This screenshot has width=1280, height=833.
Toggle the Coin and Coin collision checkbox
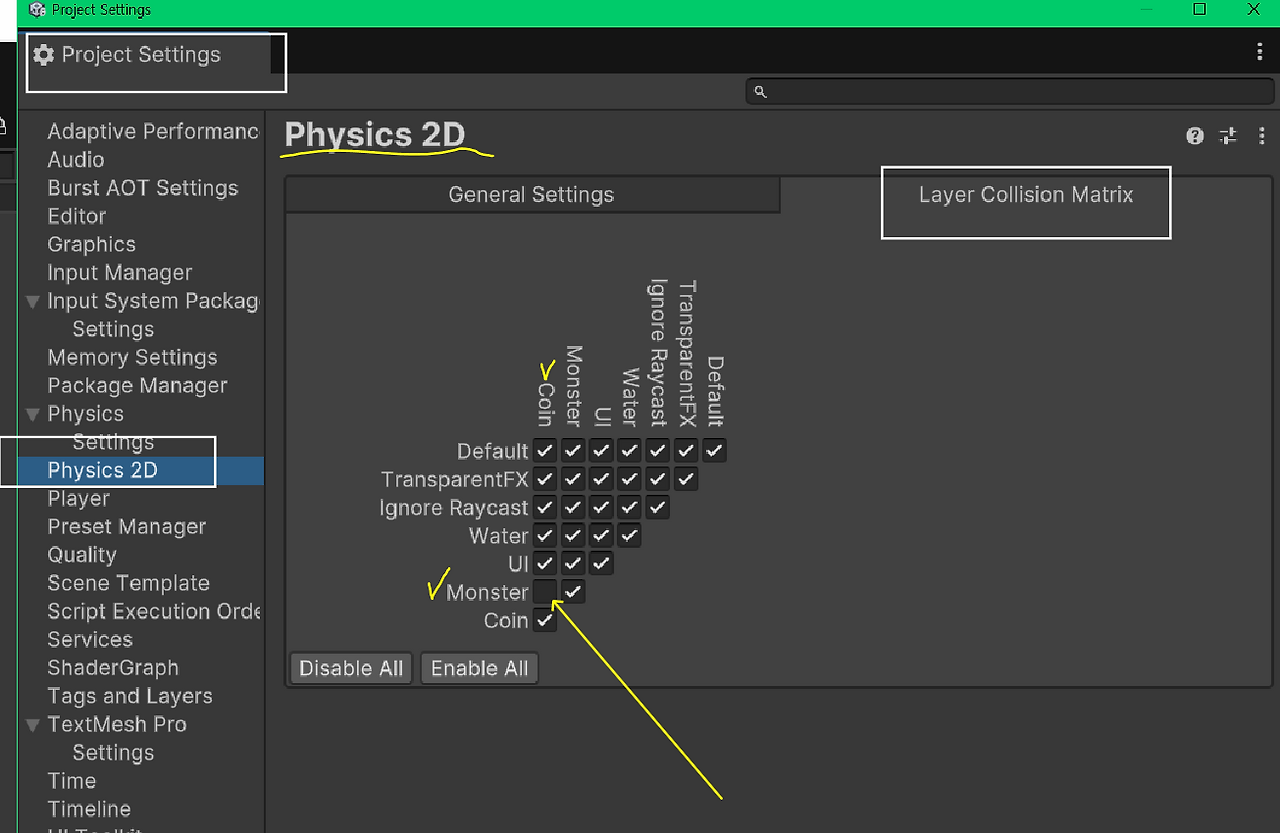[544, 620]
